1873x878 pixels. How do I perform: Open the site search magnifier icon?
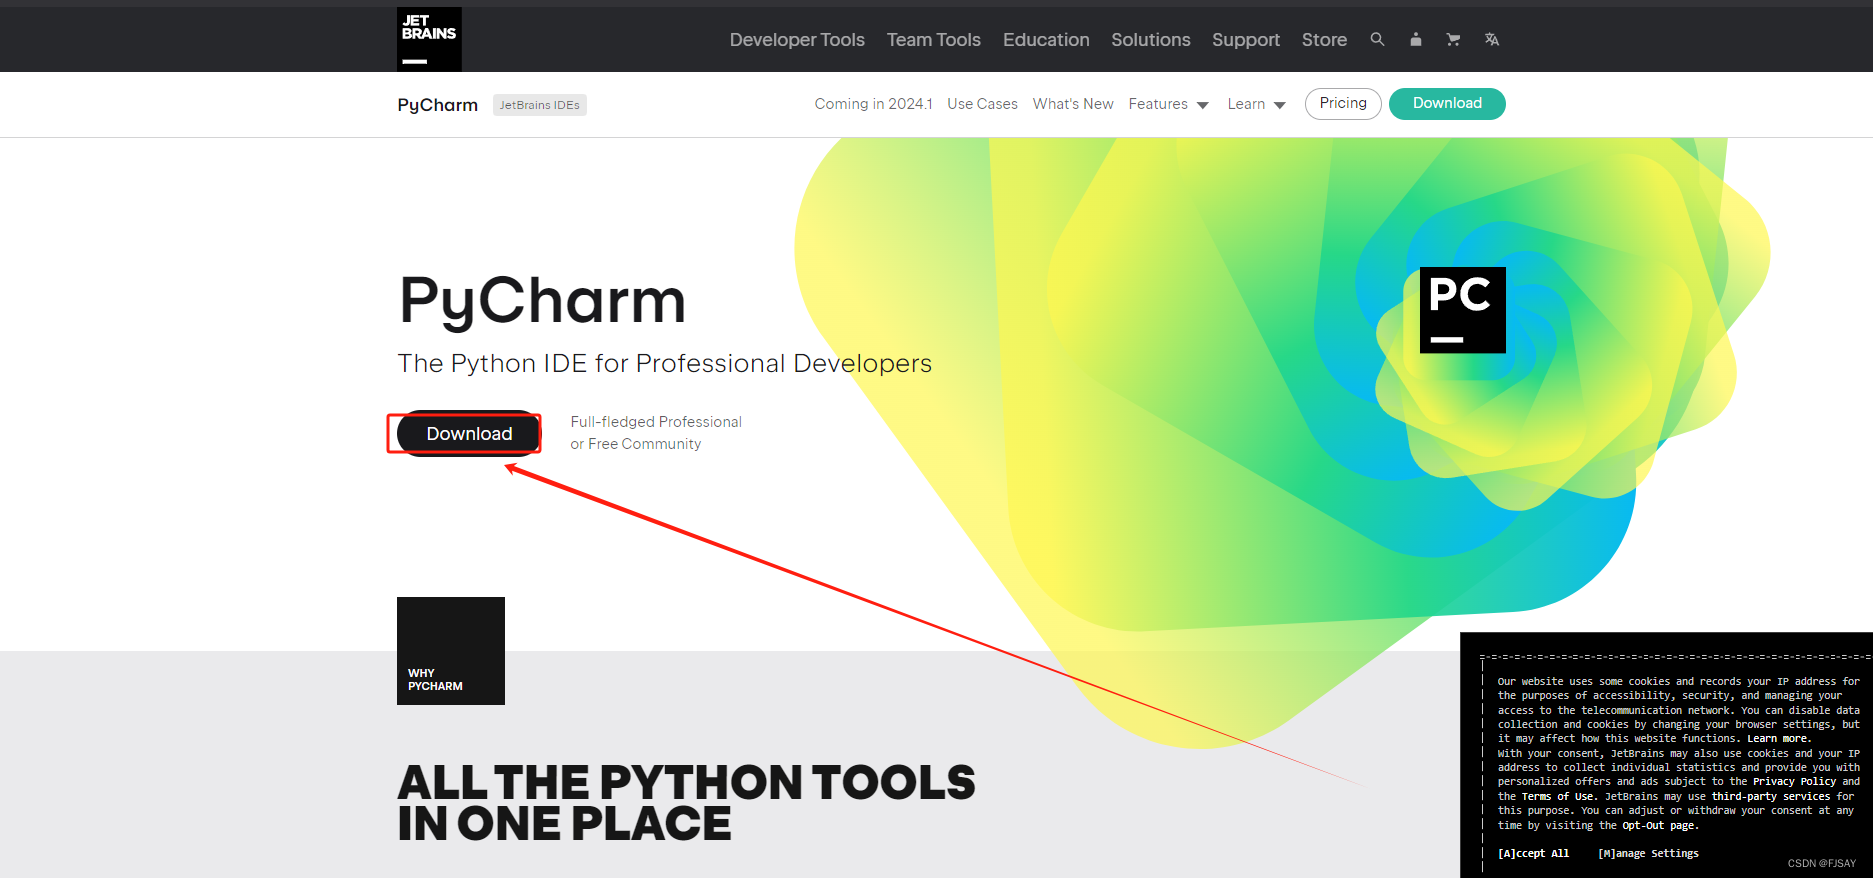(1377, 39)
